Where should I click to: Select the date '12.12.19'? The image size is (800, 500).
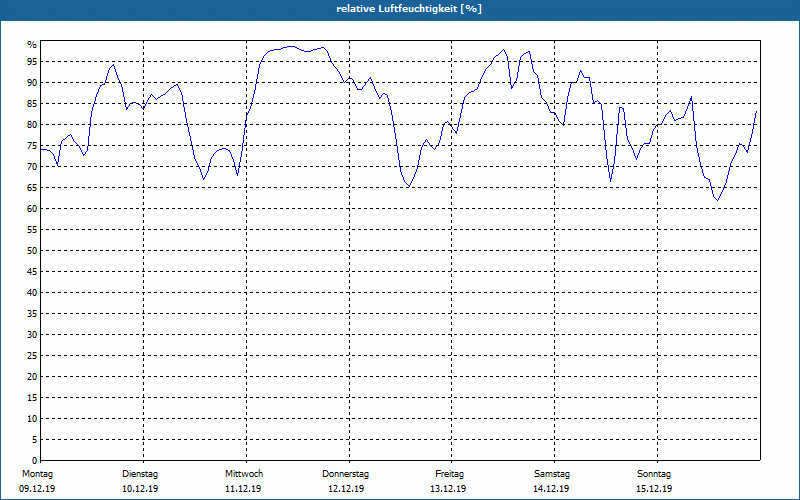point(346,489)
